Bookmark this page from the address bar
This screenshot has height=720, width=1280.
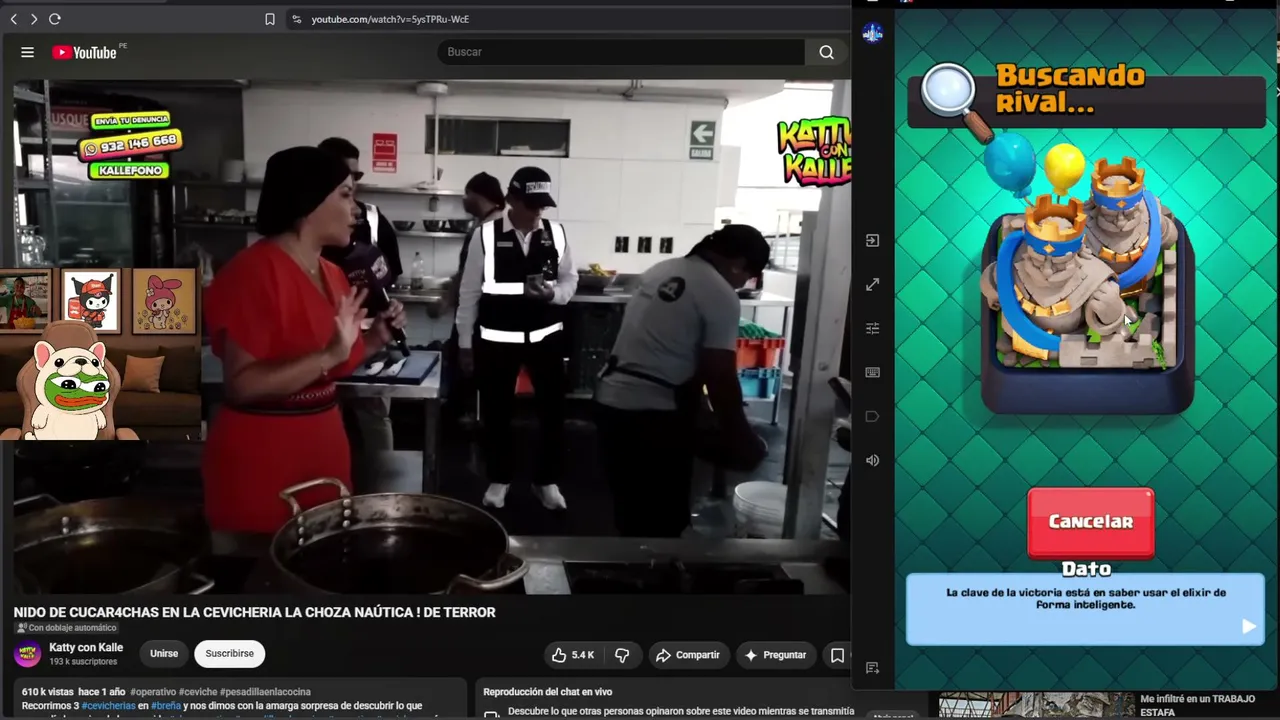pos(270,19)
